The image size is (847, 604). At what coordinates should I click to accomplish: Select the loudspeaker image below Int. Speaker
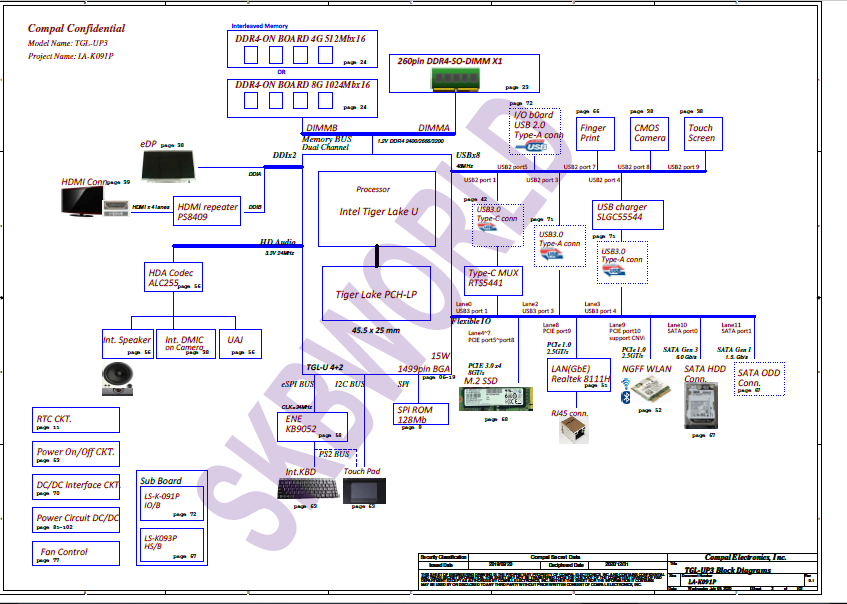point(117,379)
